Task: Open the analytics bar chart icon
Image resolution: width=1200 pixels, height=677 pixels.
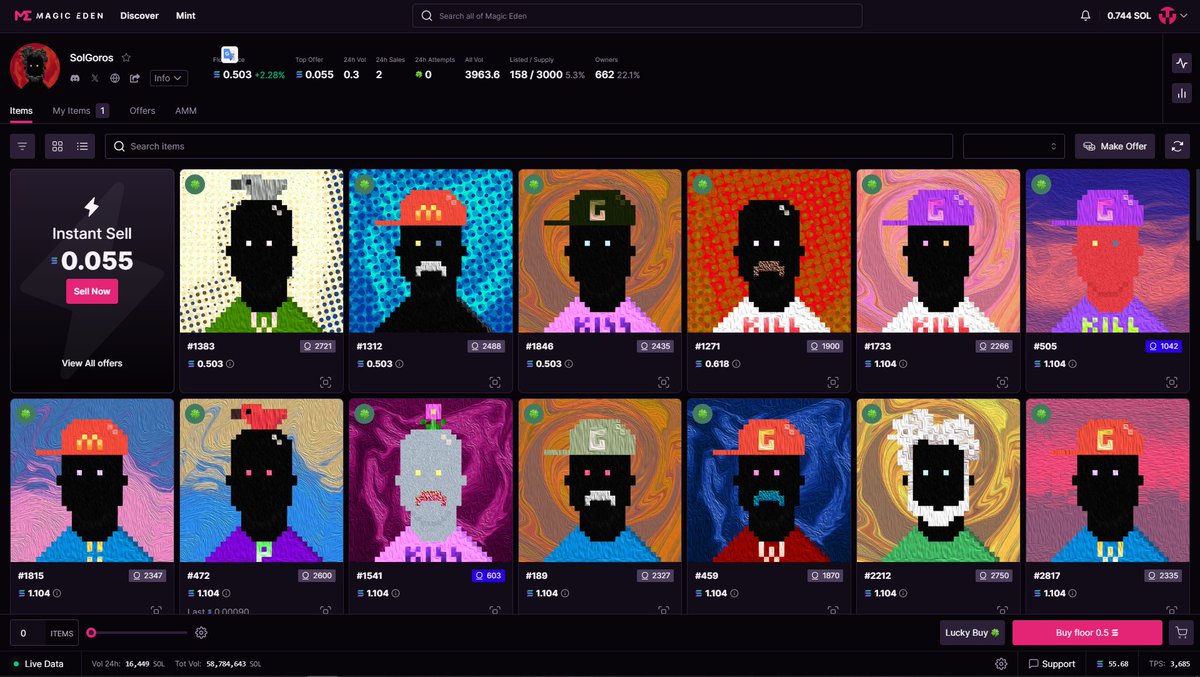Action: tap(1180, 93)
